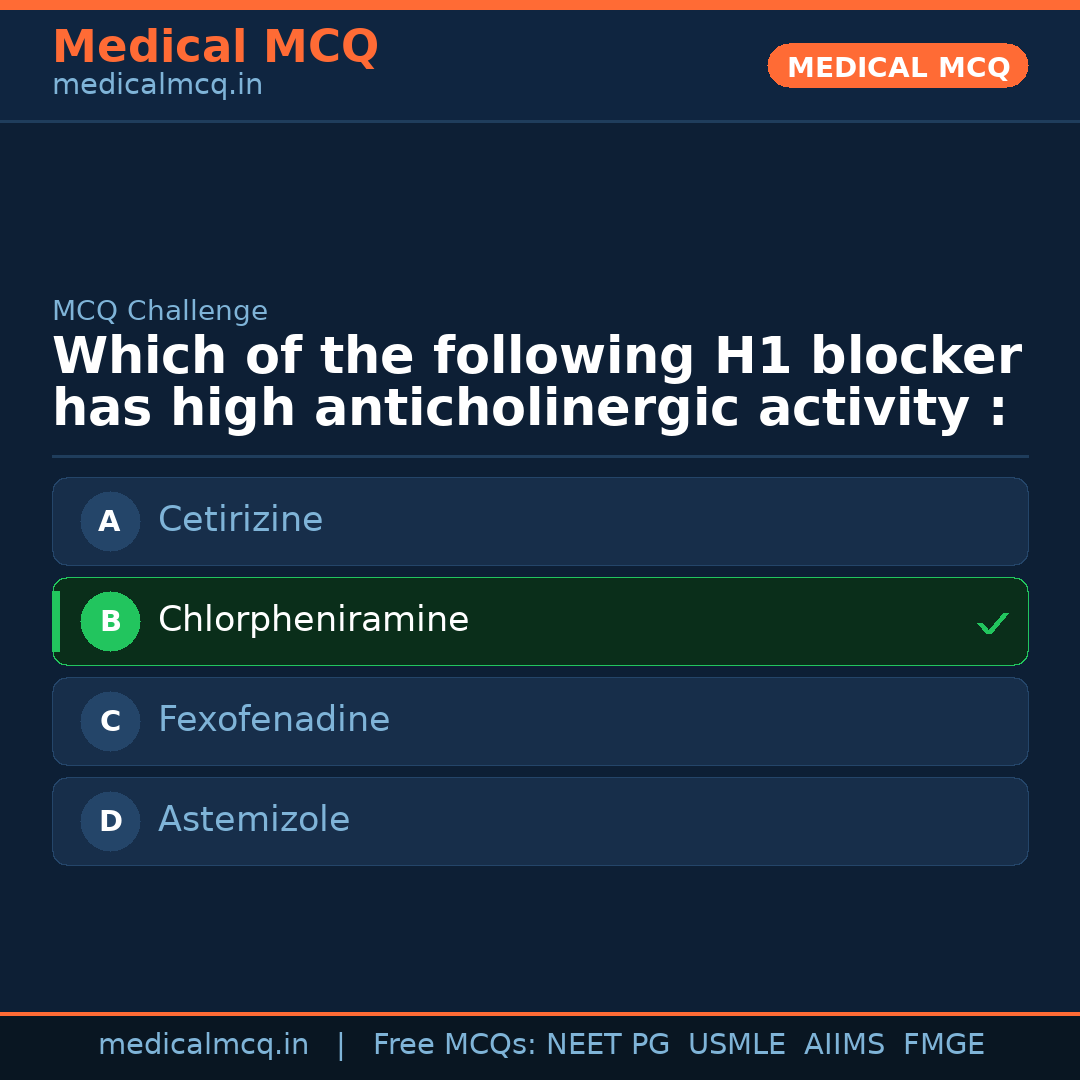Click the green B circle icon

[x=110, y=621]
